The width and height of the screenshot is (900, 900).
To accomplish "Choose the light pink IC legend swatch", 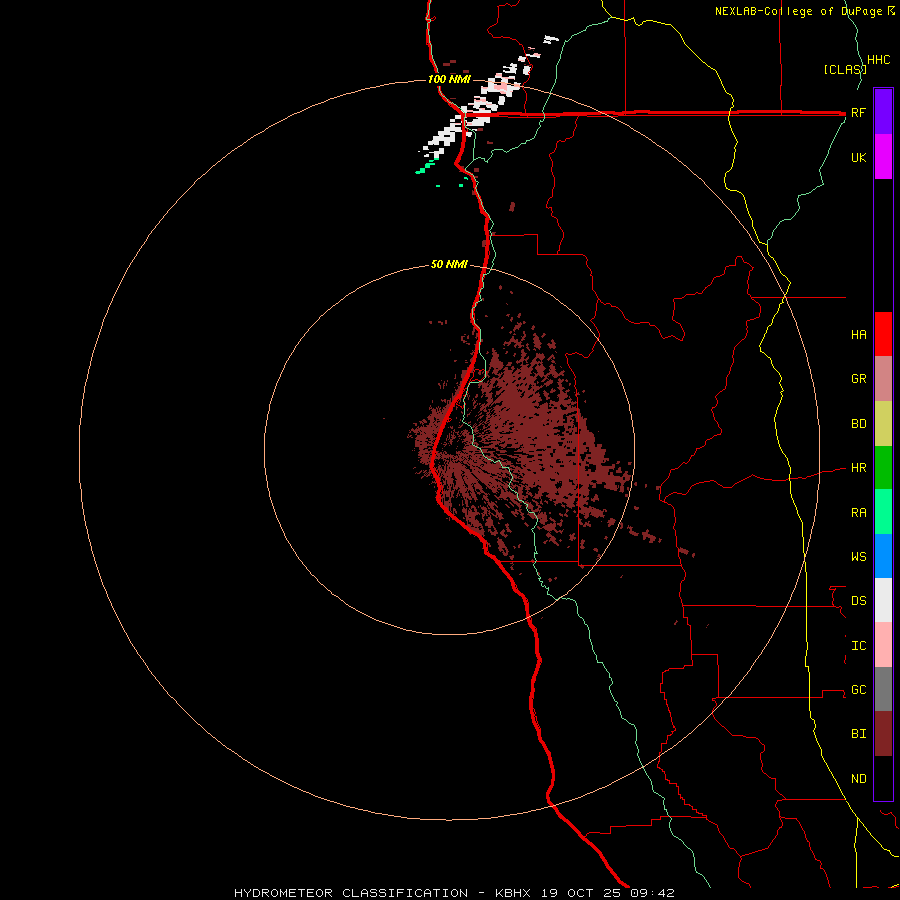I will pos(883,645).
